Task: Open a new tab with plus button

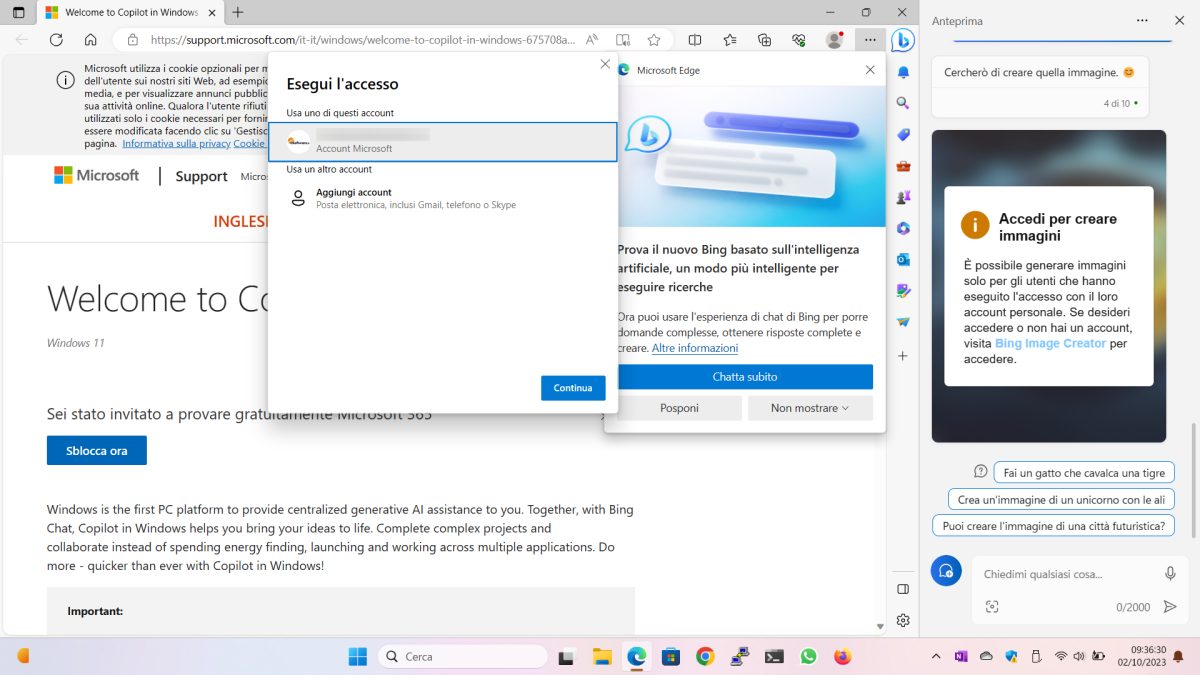Action: tap(238, 12)
